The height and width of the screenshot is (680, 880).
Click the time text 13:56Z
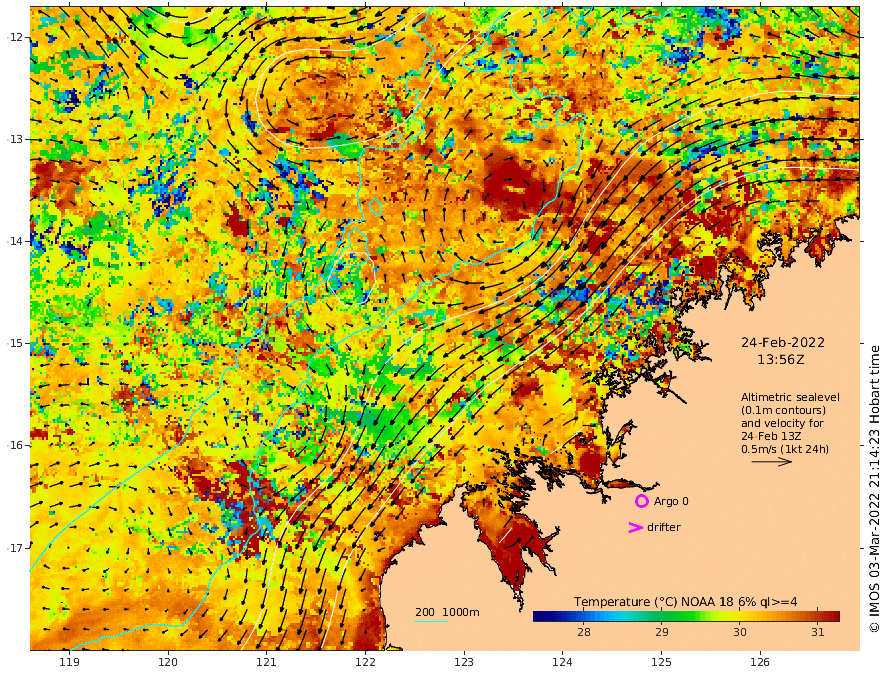(x=781, y=360)
